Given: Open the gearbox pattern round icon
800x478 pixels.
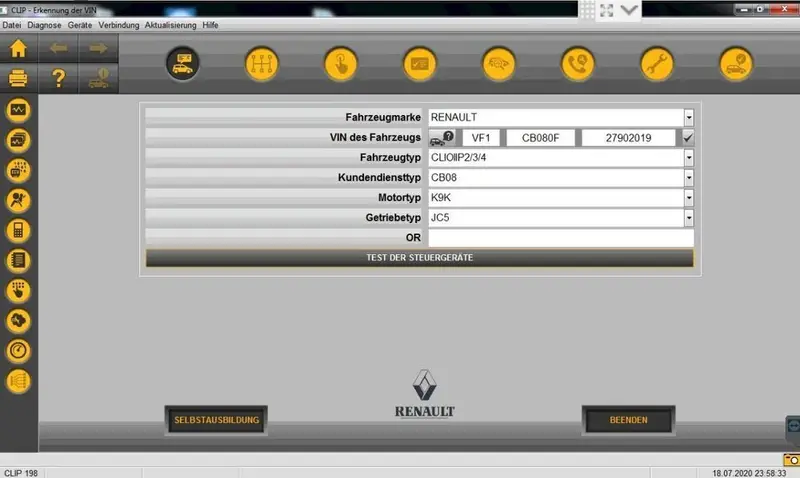Looking at the screenshot, I should pos(262,64).
